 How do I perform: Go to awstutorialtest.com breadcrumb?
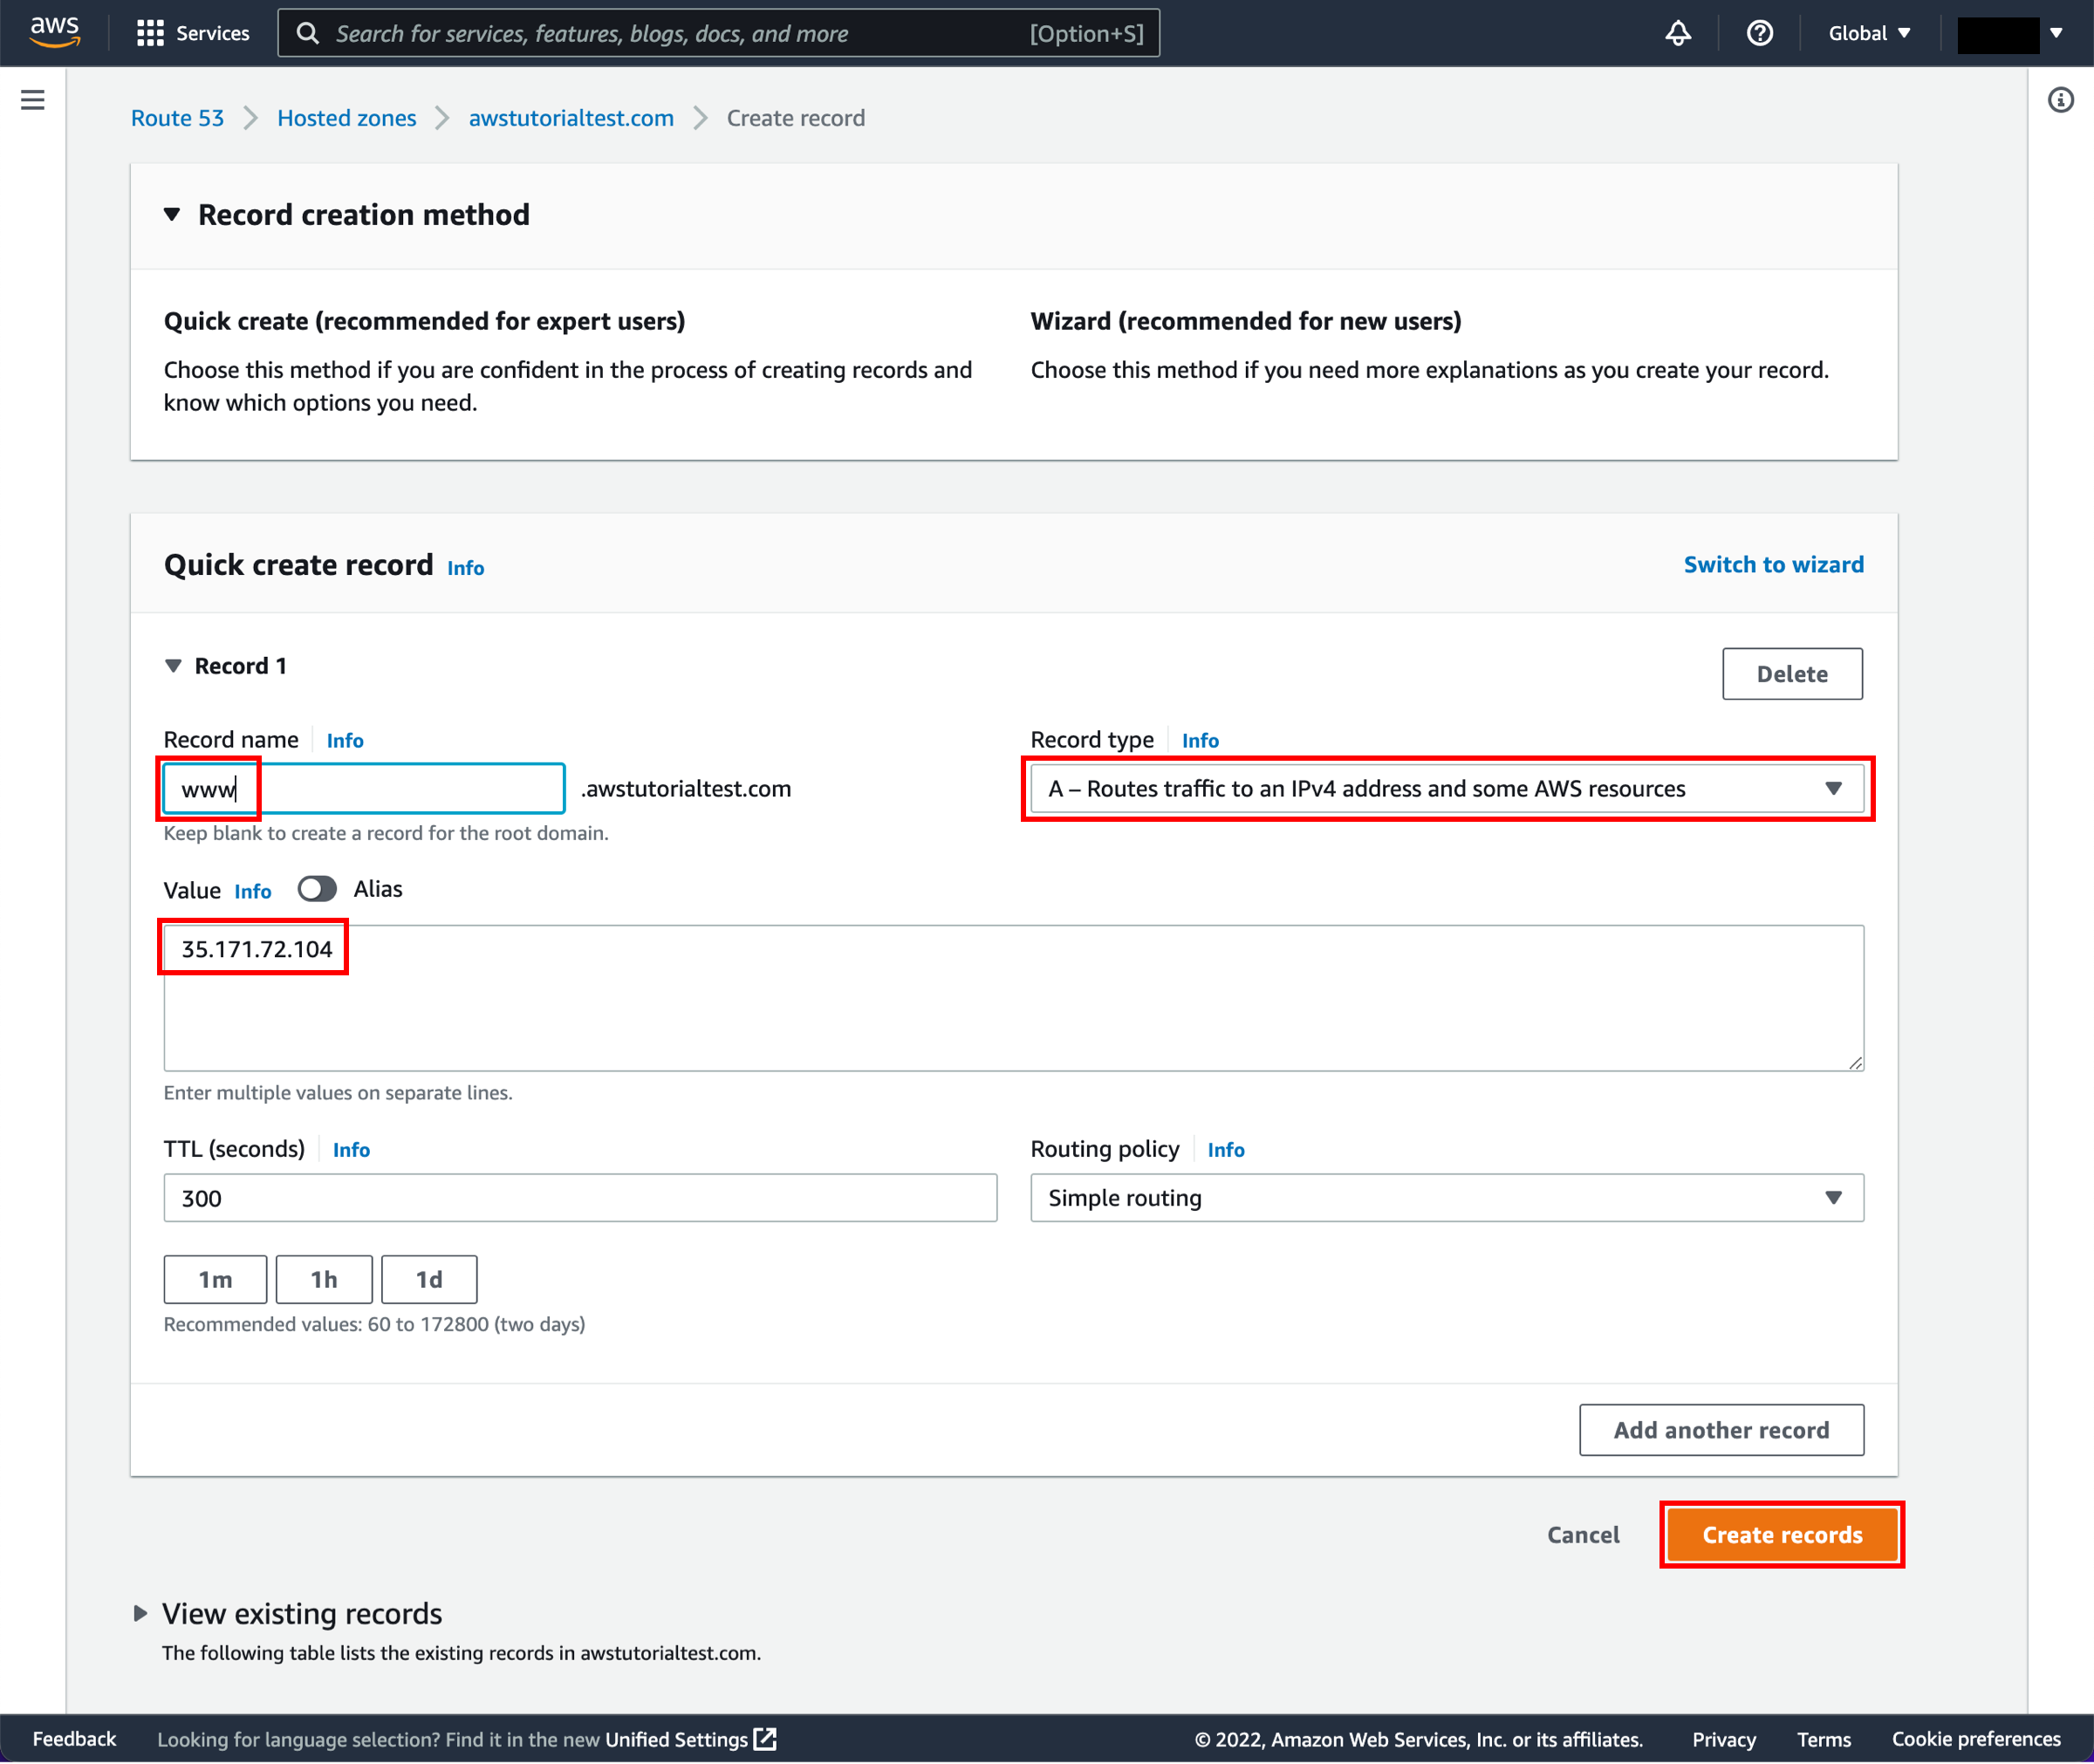coord(571,118)
